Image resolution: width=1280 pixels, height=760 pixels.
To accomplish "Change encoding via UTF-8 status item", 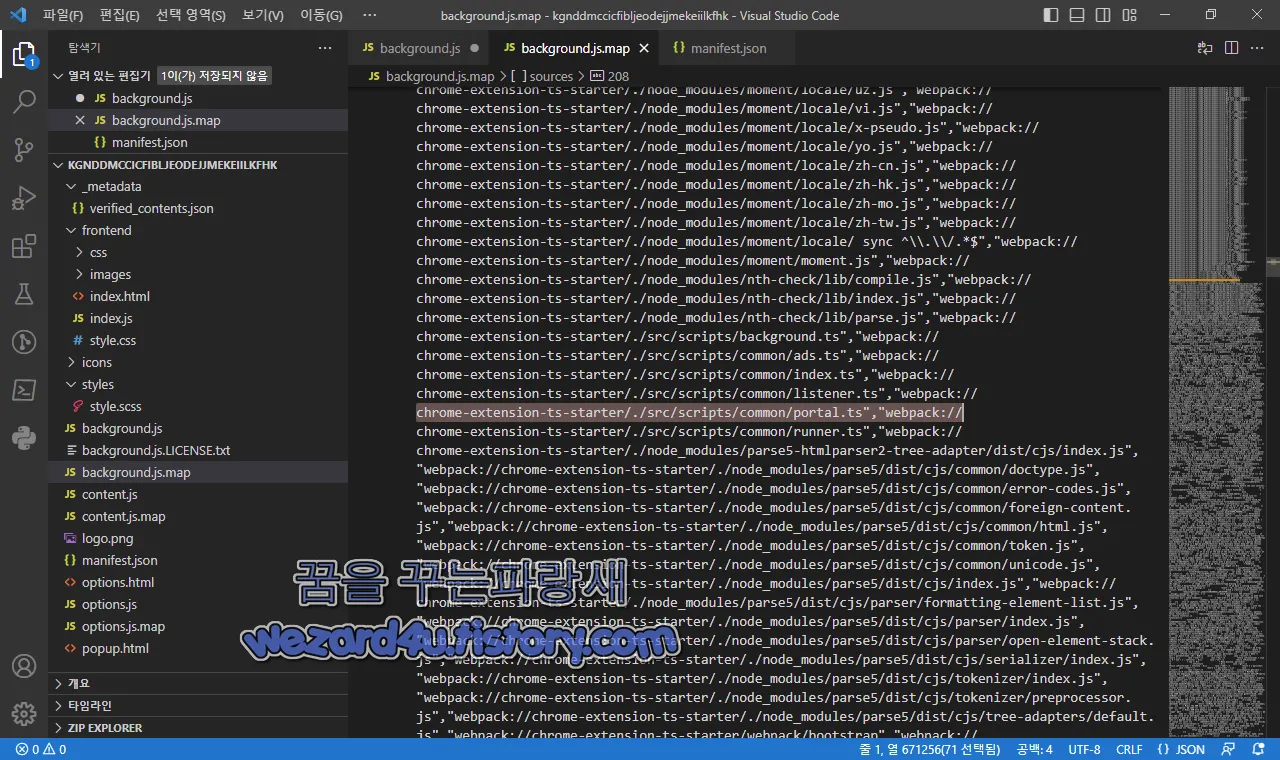I will [x=1084, y=749].
